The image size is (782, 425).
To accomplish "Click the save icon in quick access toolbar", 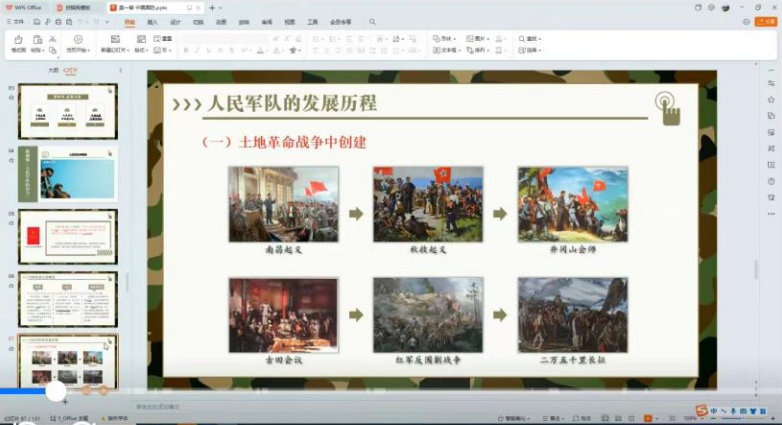I will [x=37, y=22].
